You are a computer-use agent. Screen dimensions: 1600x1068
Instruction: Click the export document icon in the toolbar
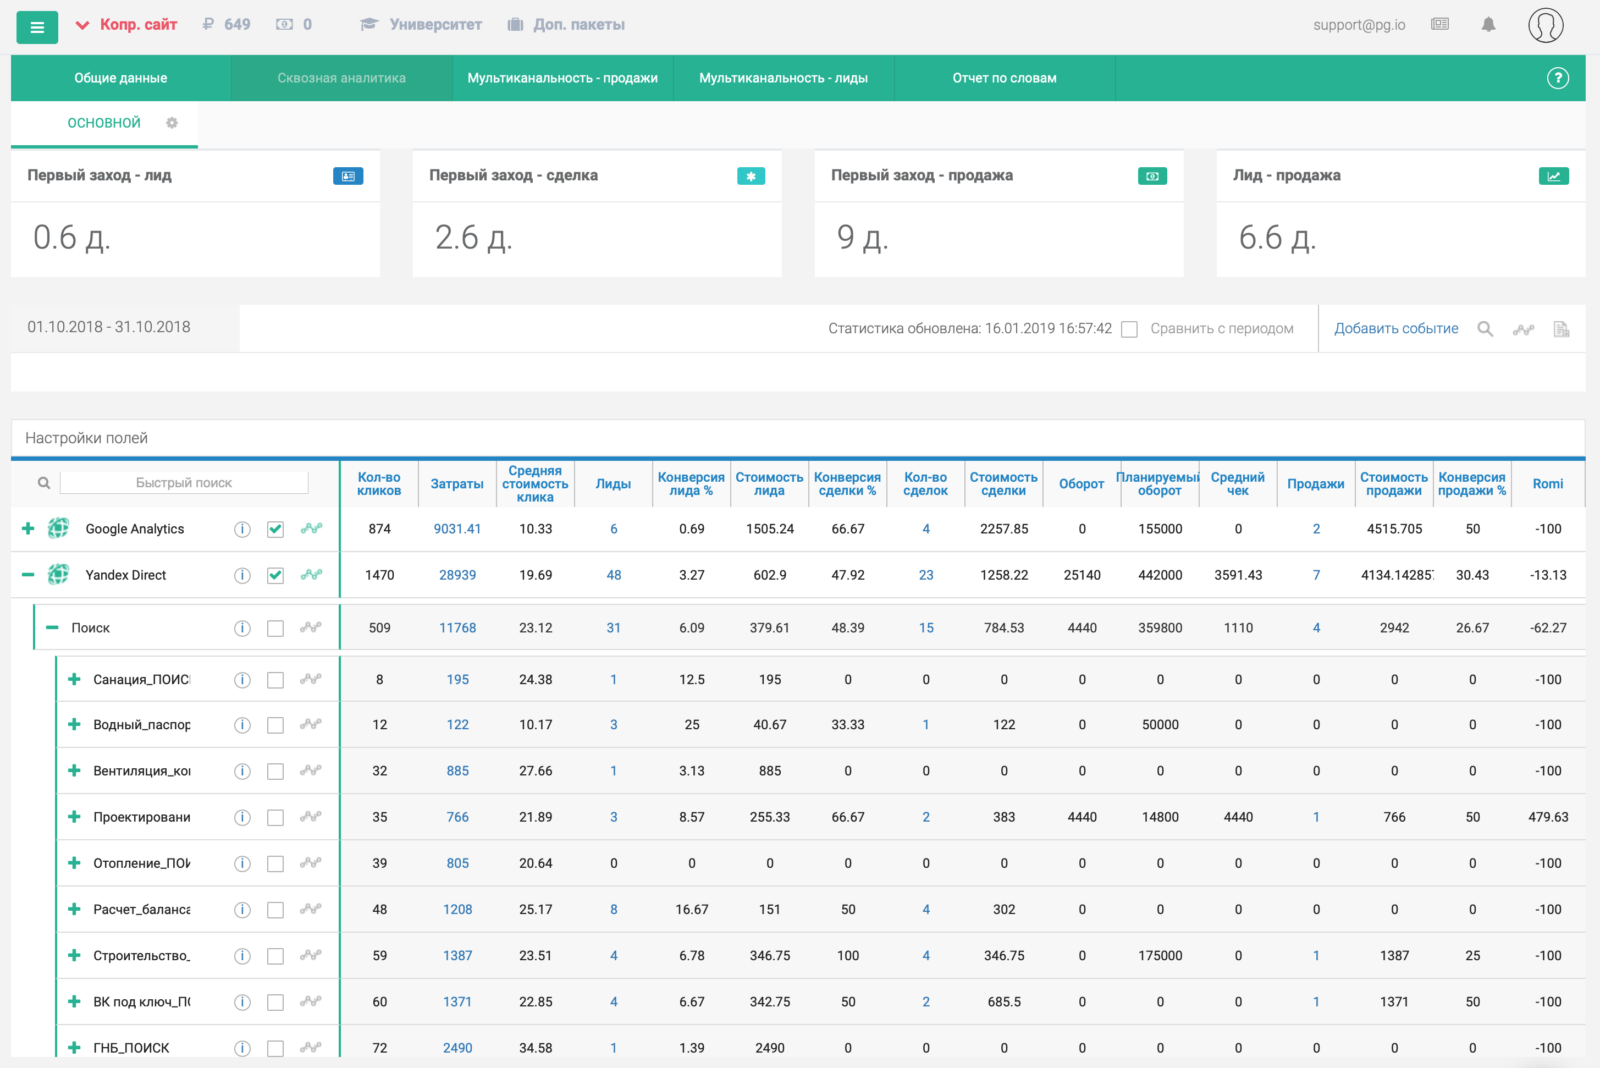click(1561, 329)
